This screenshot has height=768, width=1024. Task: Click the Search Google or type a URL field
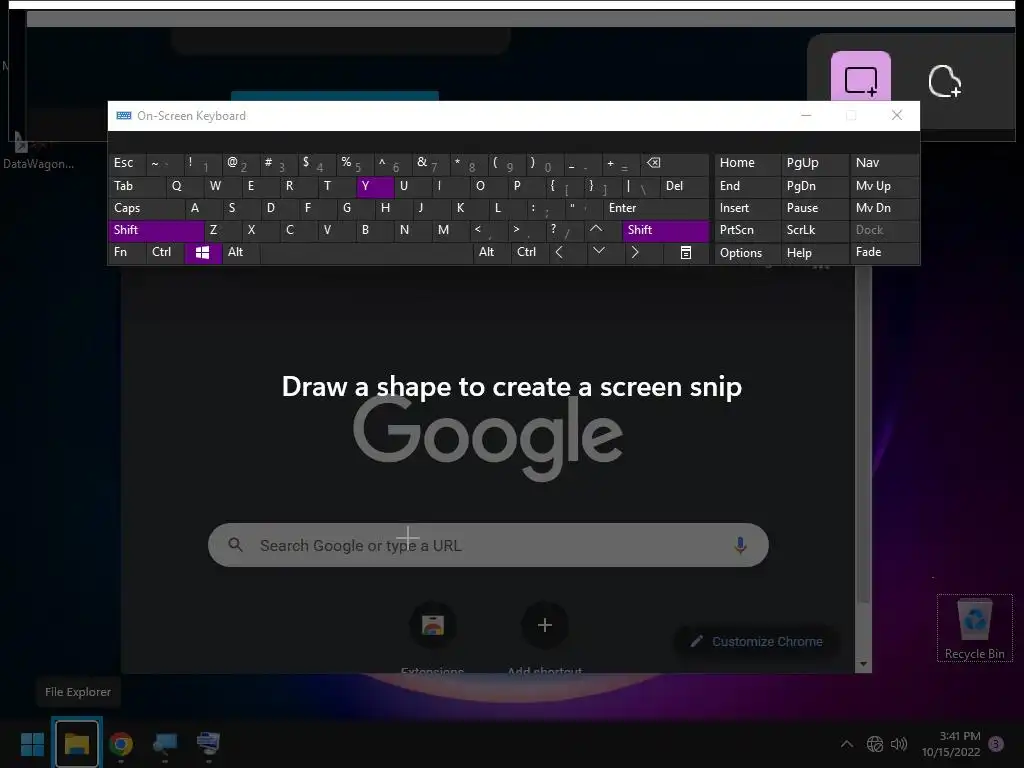[x=488, y=545]
